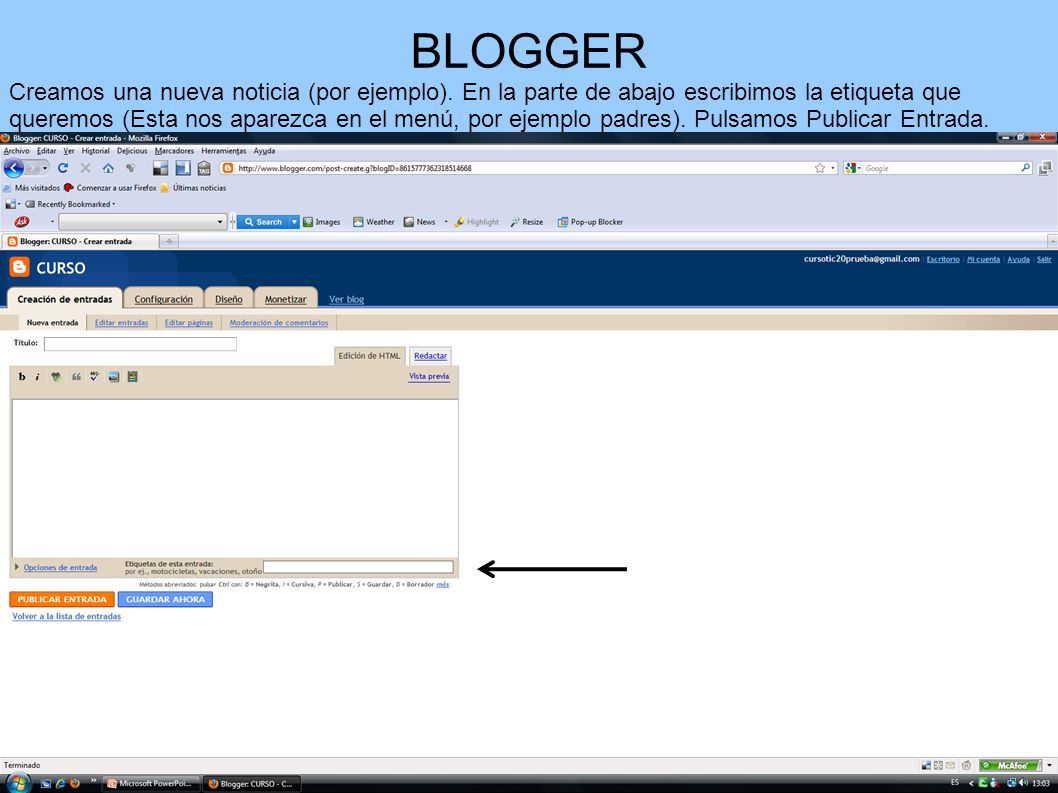Click the etiquetas (labels) input field
Viewport: 1058px width, 793px height.
[x=358, y=567]
